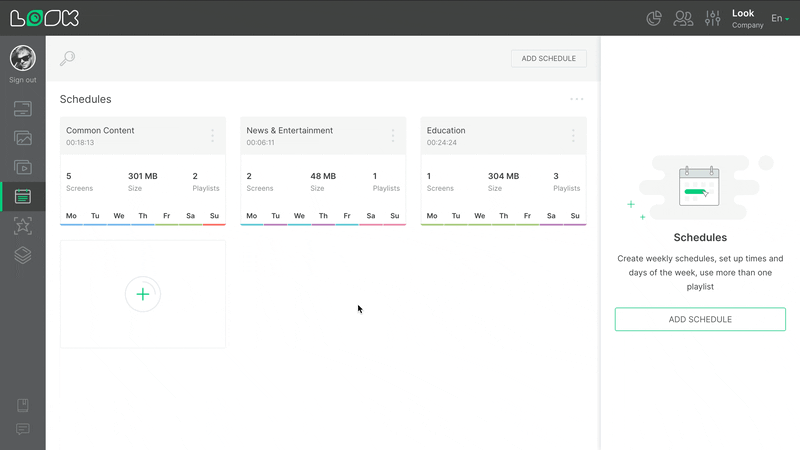This screenshot has width=800, height=450.
Task: Open the Layers stack icon in sidebar
Action: (x=22, y=256)
